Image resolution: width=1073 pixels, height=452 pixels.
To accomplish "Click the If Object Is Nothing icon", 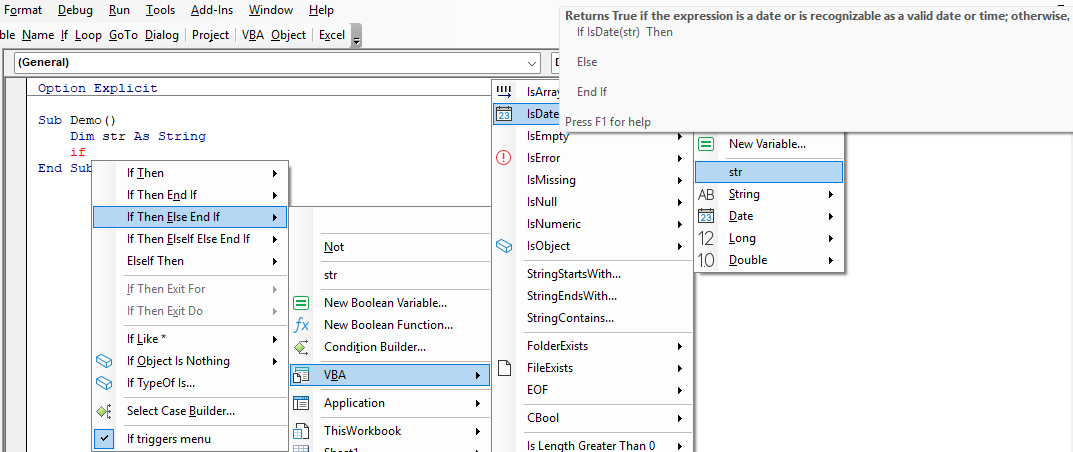I will coord(103,360).
